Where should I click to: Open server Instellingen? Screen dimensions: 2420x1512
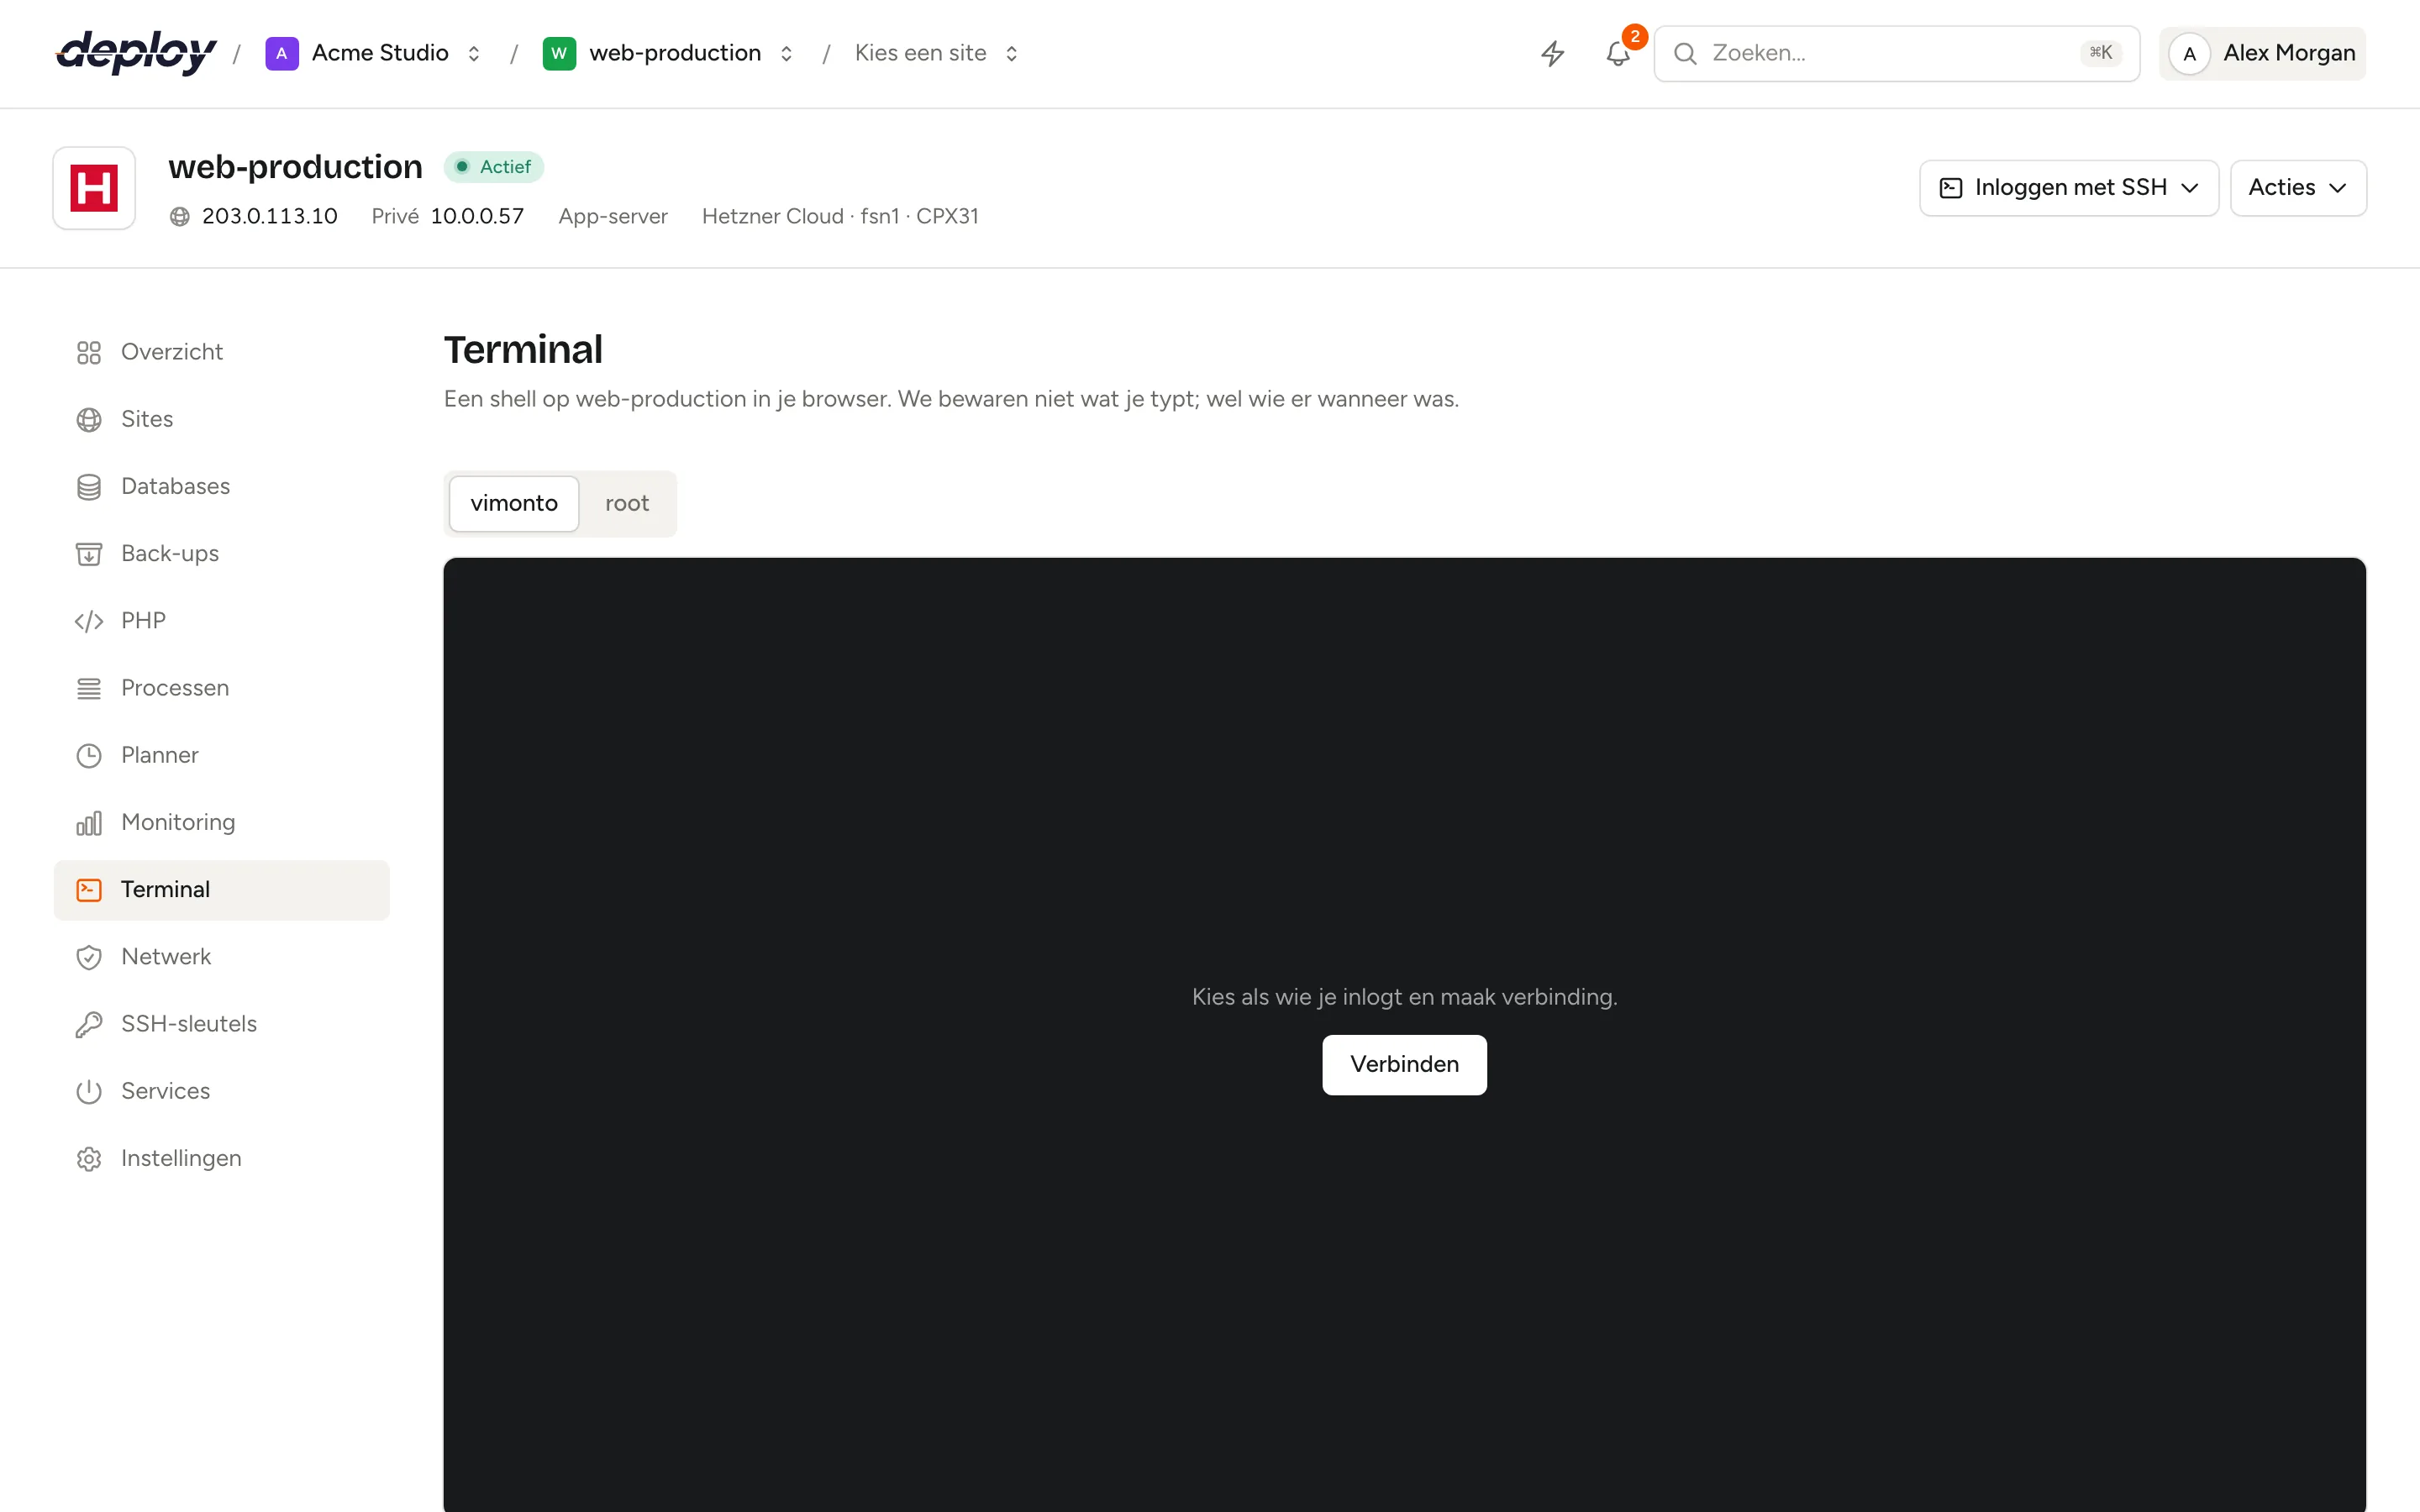coord(222,1159)
